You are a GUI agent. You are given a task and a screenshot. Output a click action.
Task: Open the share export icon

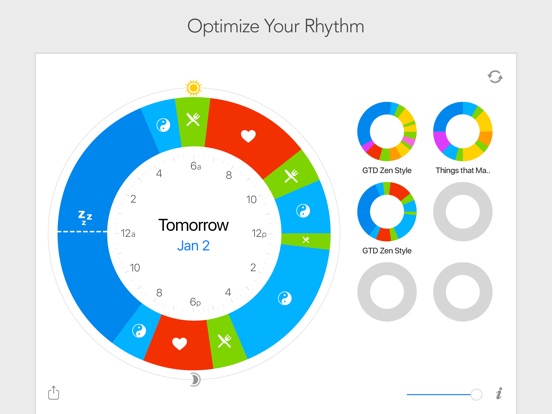pyautogui.click(x=54, y=393)
